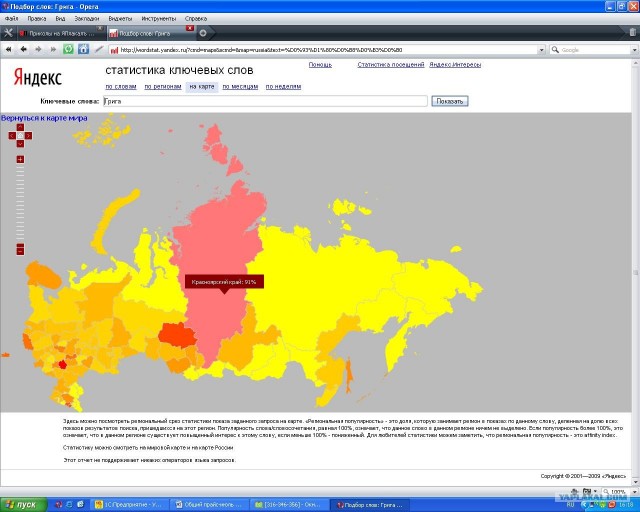Pan the map up

(20, 128)
